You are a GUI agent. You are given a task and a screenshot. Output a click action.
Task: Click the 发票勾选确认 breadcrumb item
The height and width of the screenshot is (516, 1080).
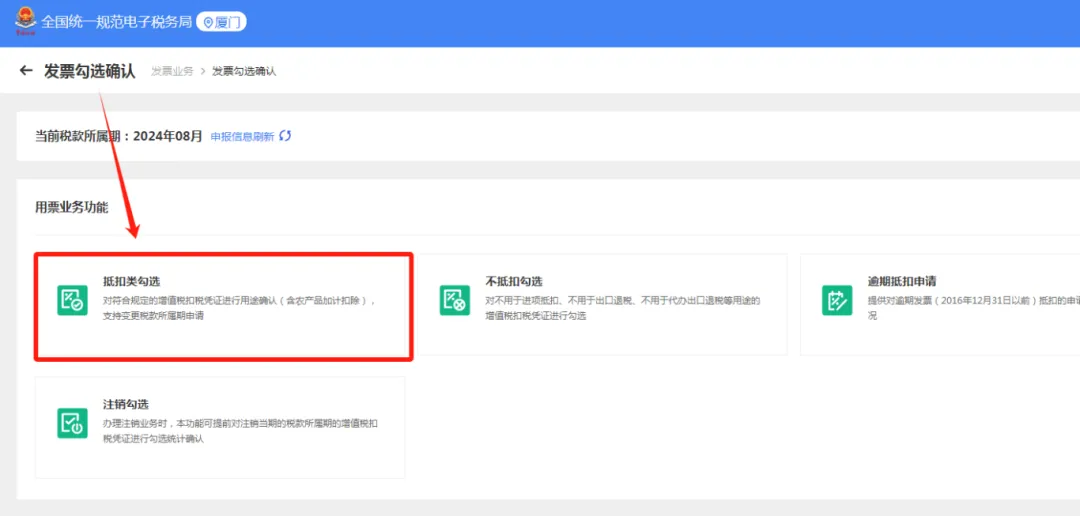244,71
